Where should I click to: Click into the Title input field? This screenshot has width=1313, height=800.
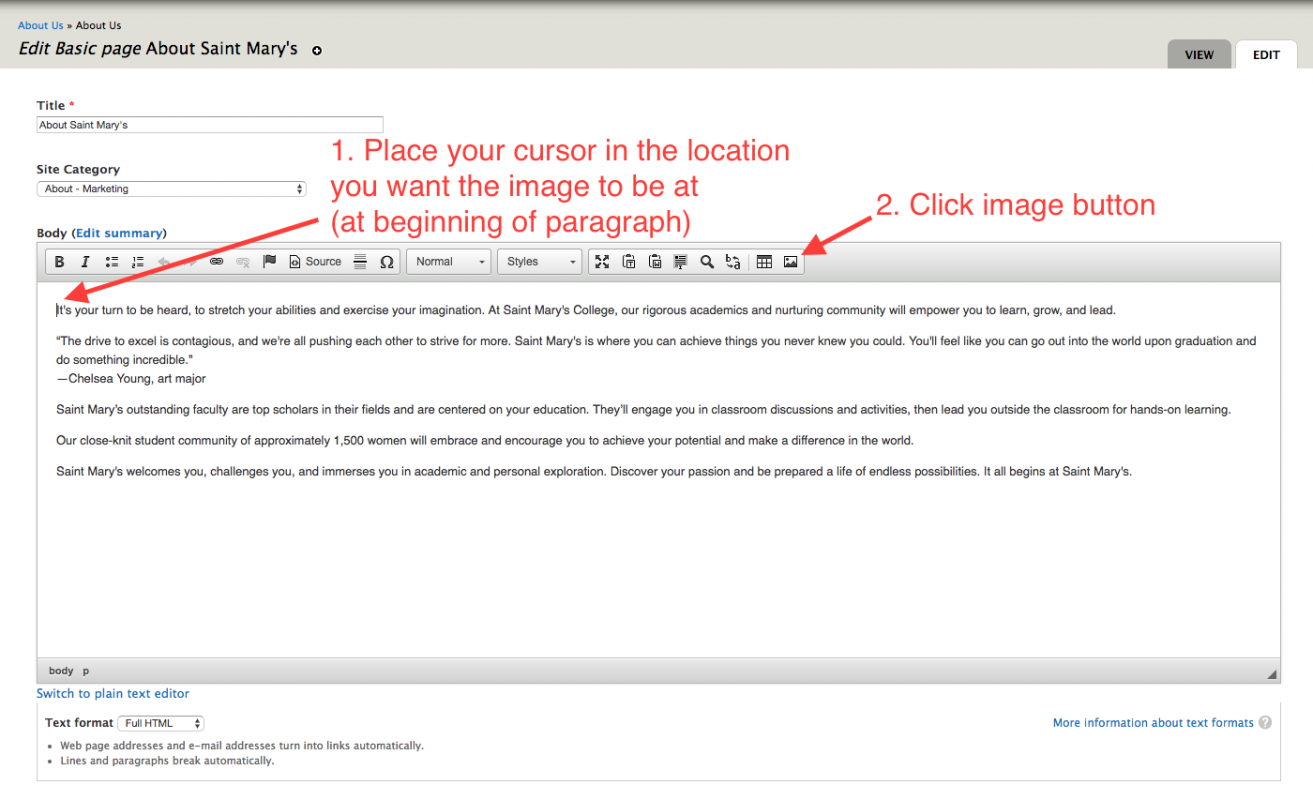210,125
